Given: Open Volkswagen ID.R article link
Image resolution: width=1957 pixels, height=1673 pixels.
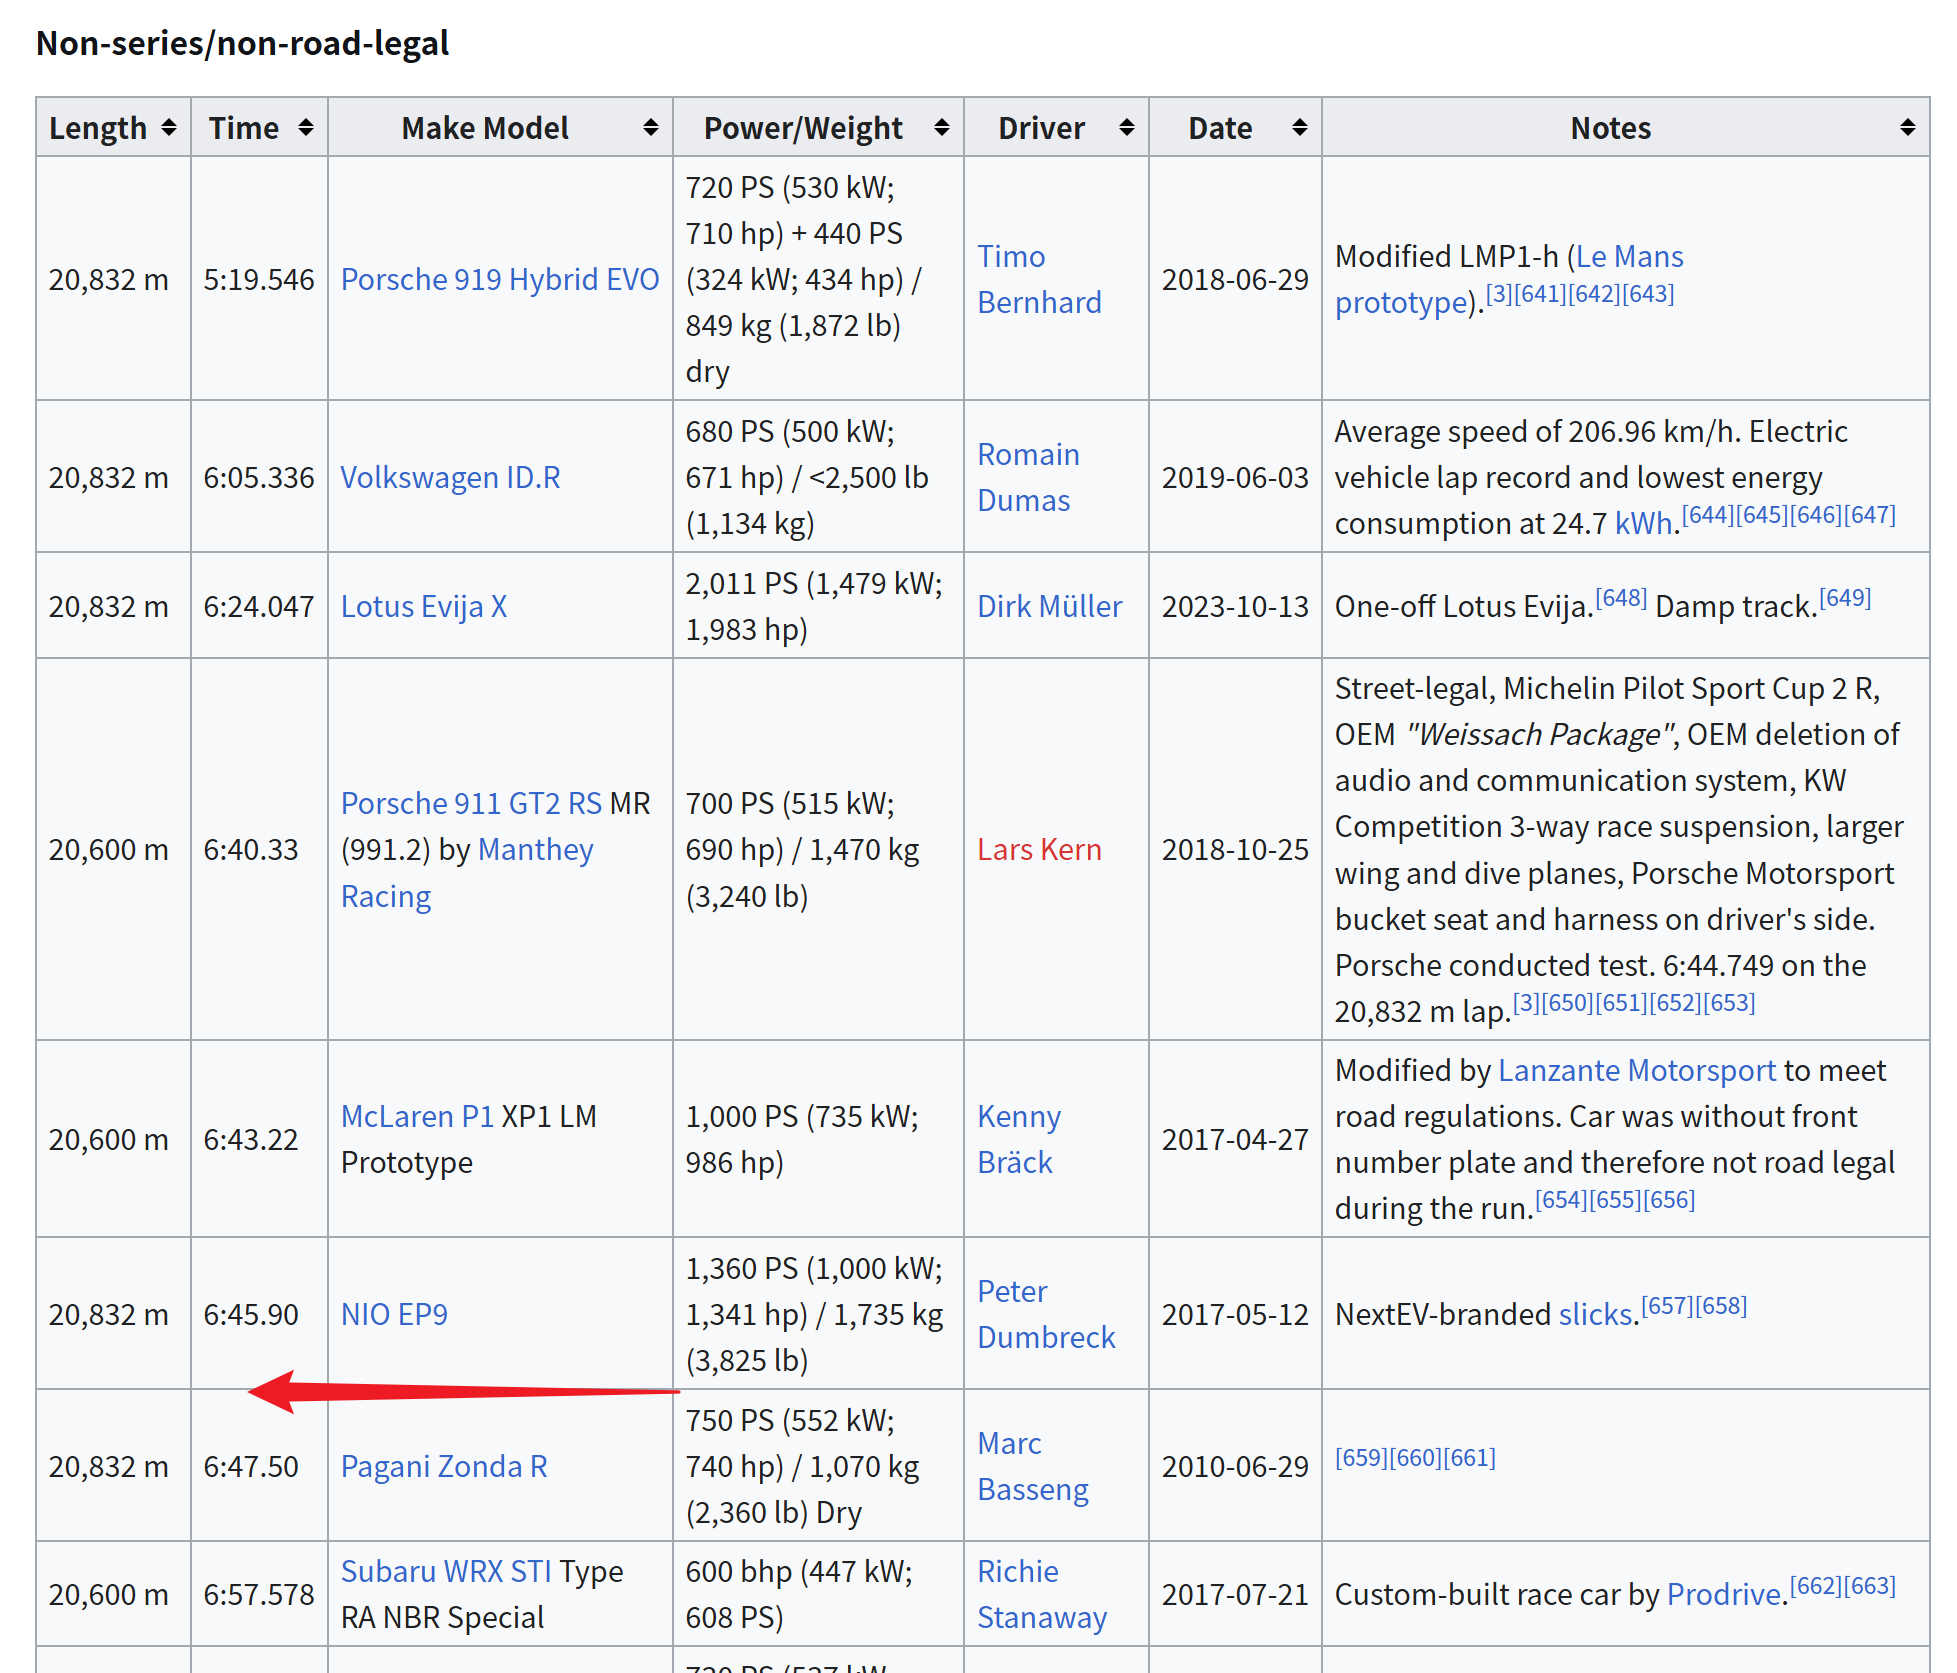Looking at the screenshot, I should pos(450,477).
